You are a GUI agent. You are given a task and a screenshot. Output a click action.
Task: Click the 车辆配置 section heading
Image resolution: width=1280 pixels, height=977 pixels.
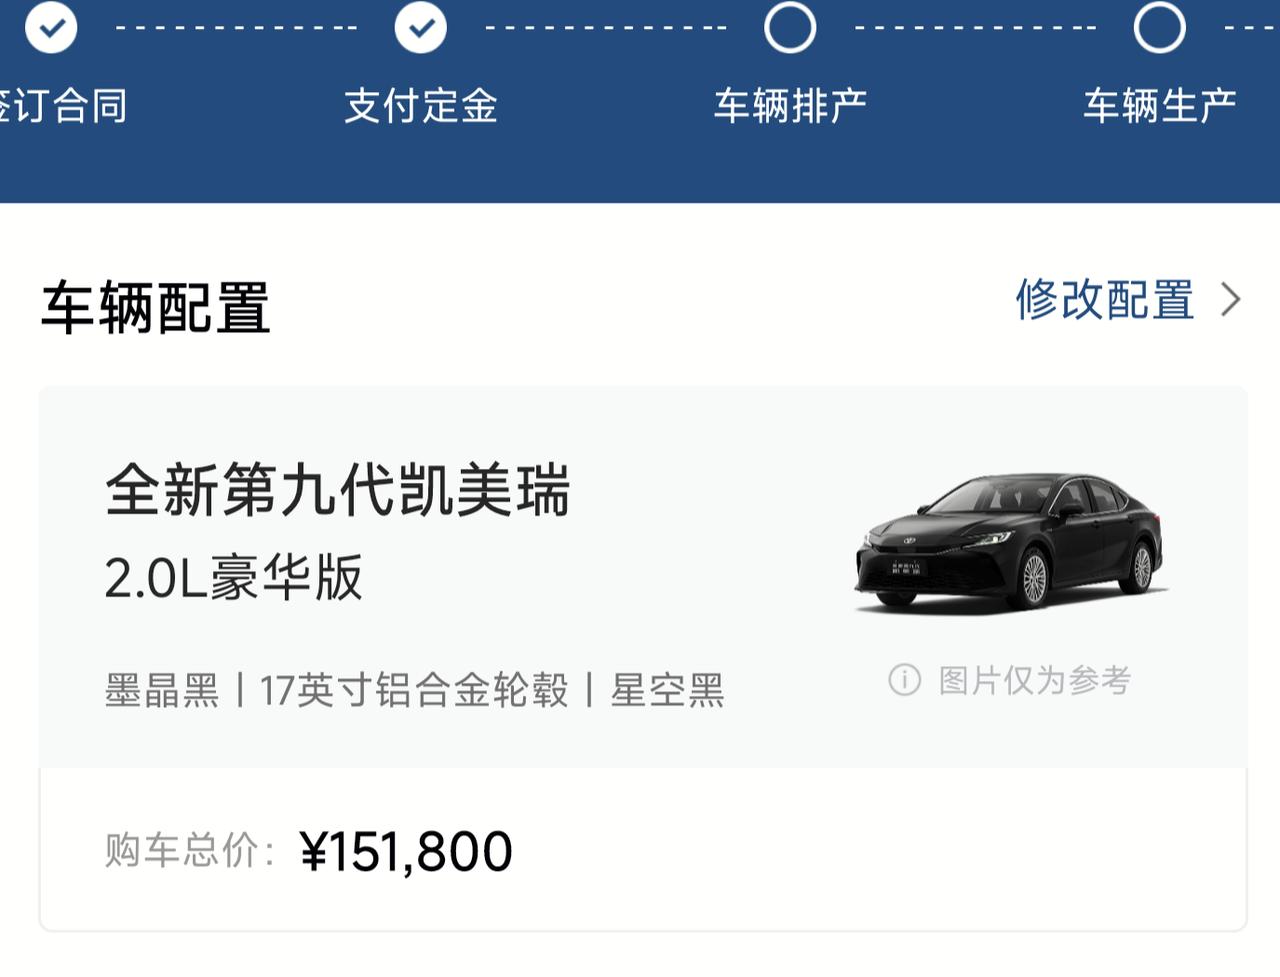156,307
